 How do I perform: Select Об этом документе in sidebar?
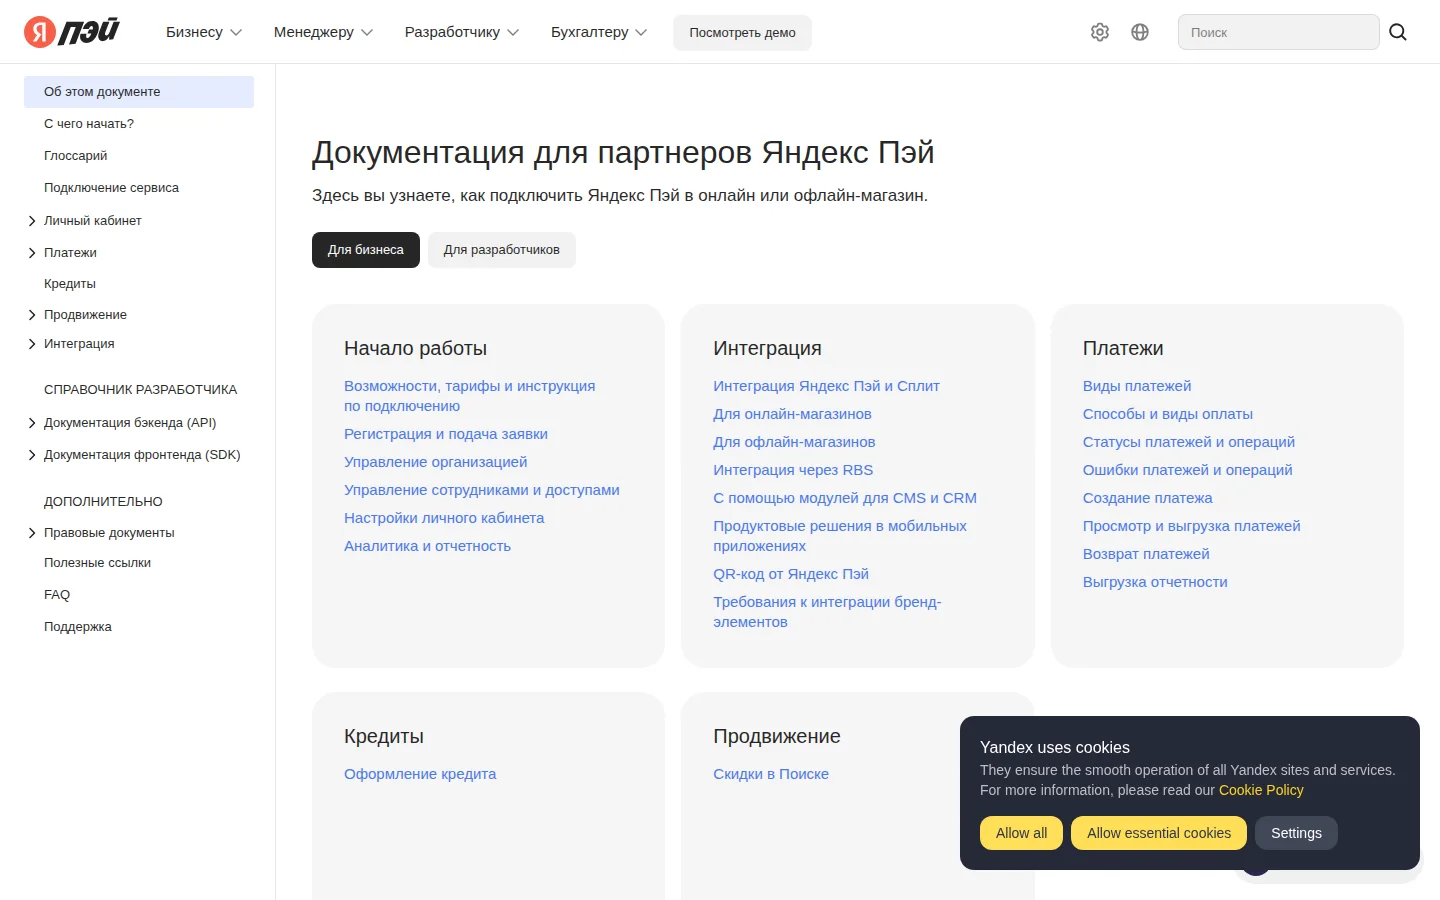pos(139,92)
